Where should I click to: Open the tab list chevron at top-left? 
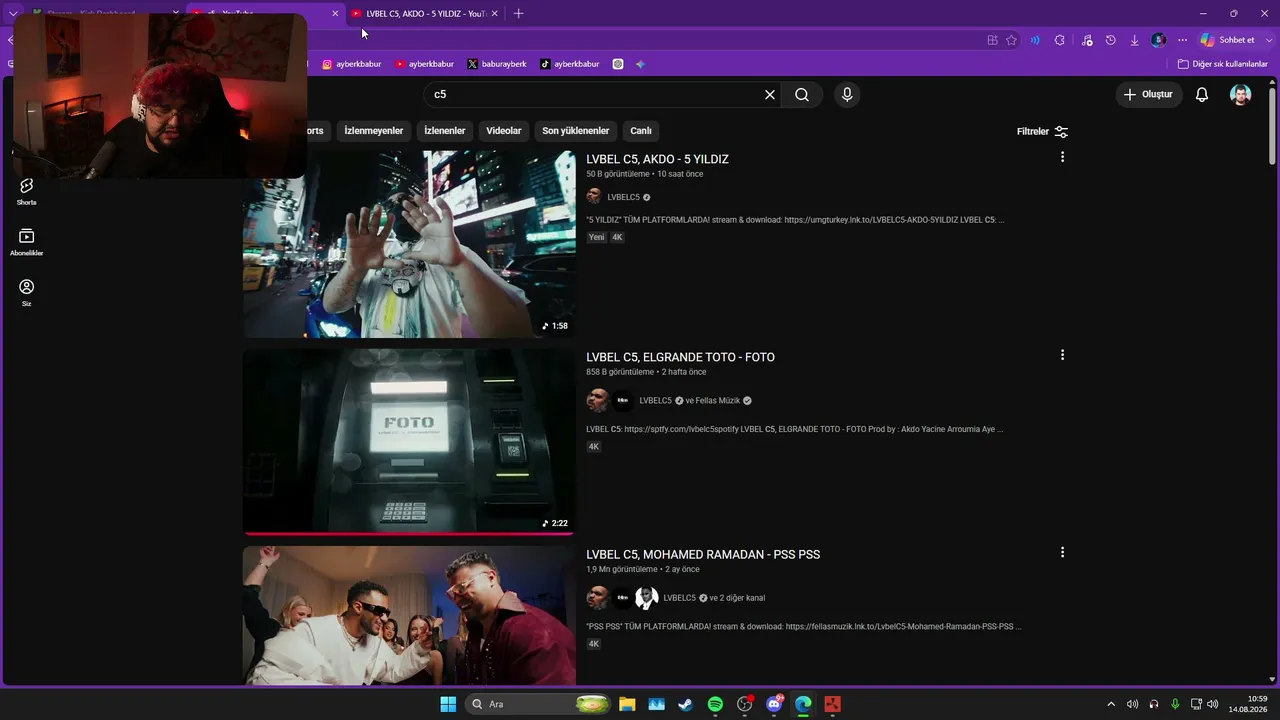[13, 13]
